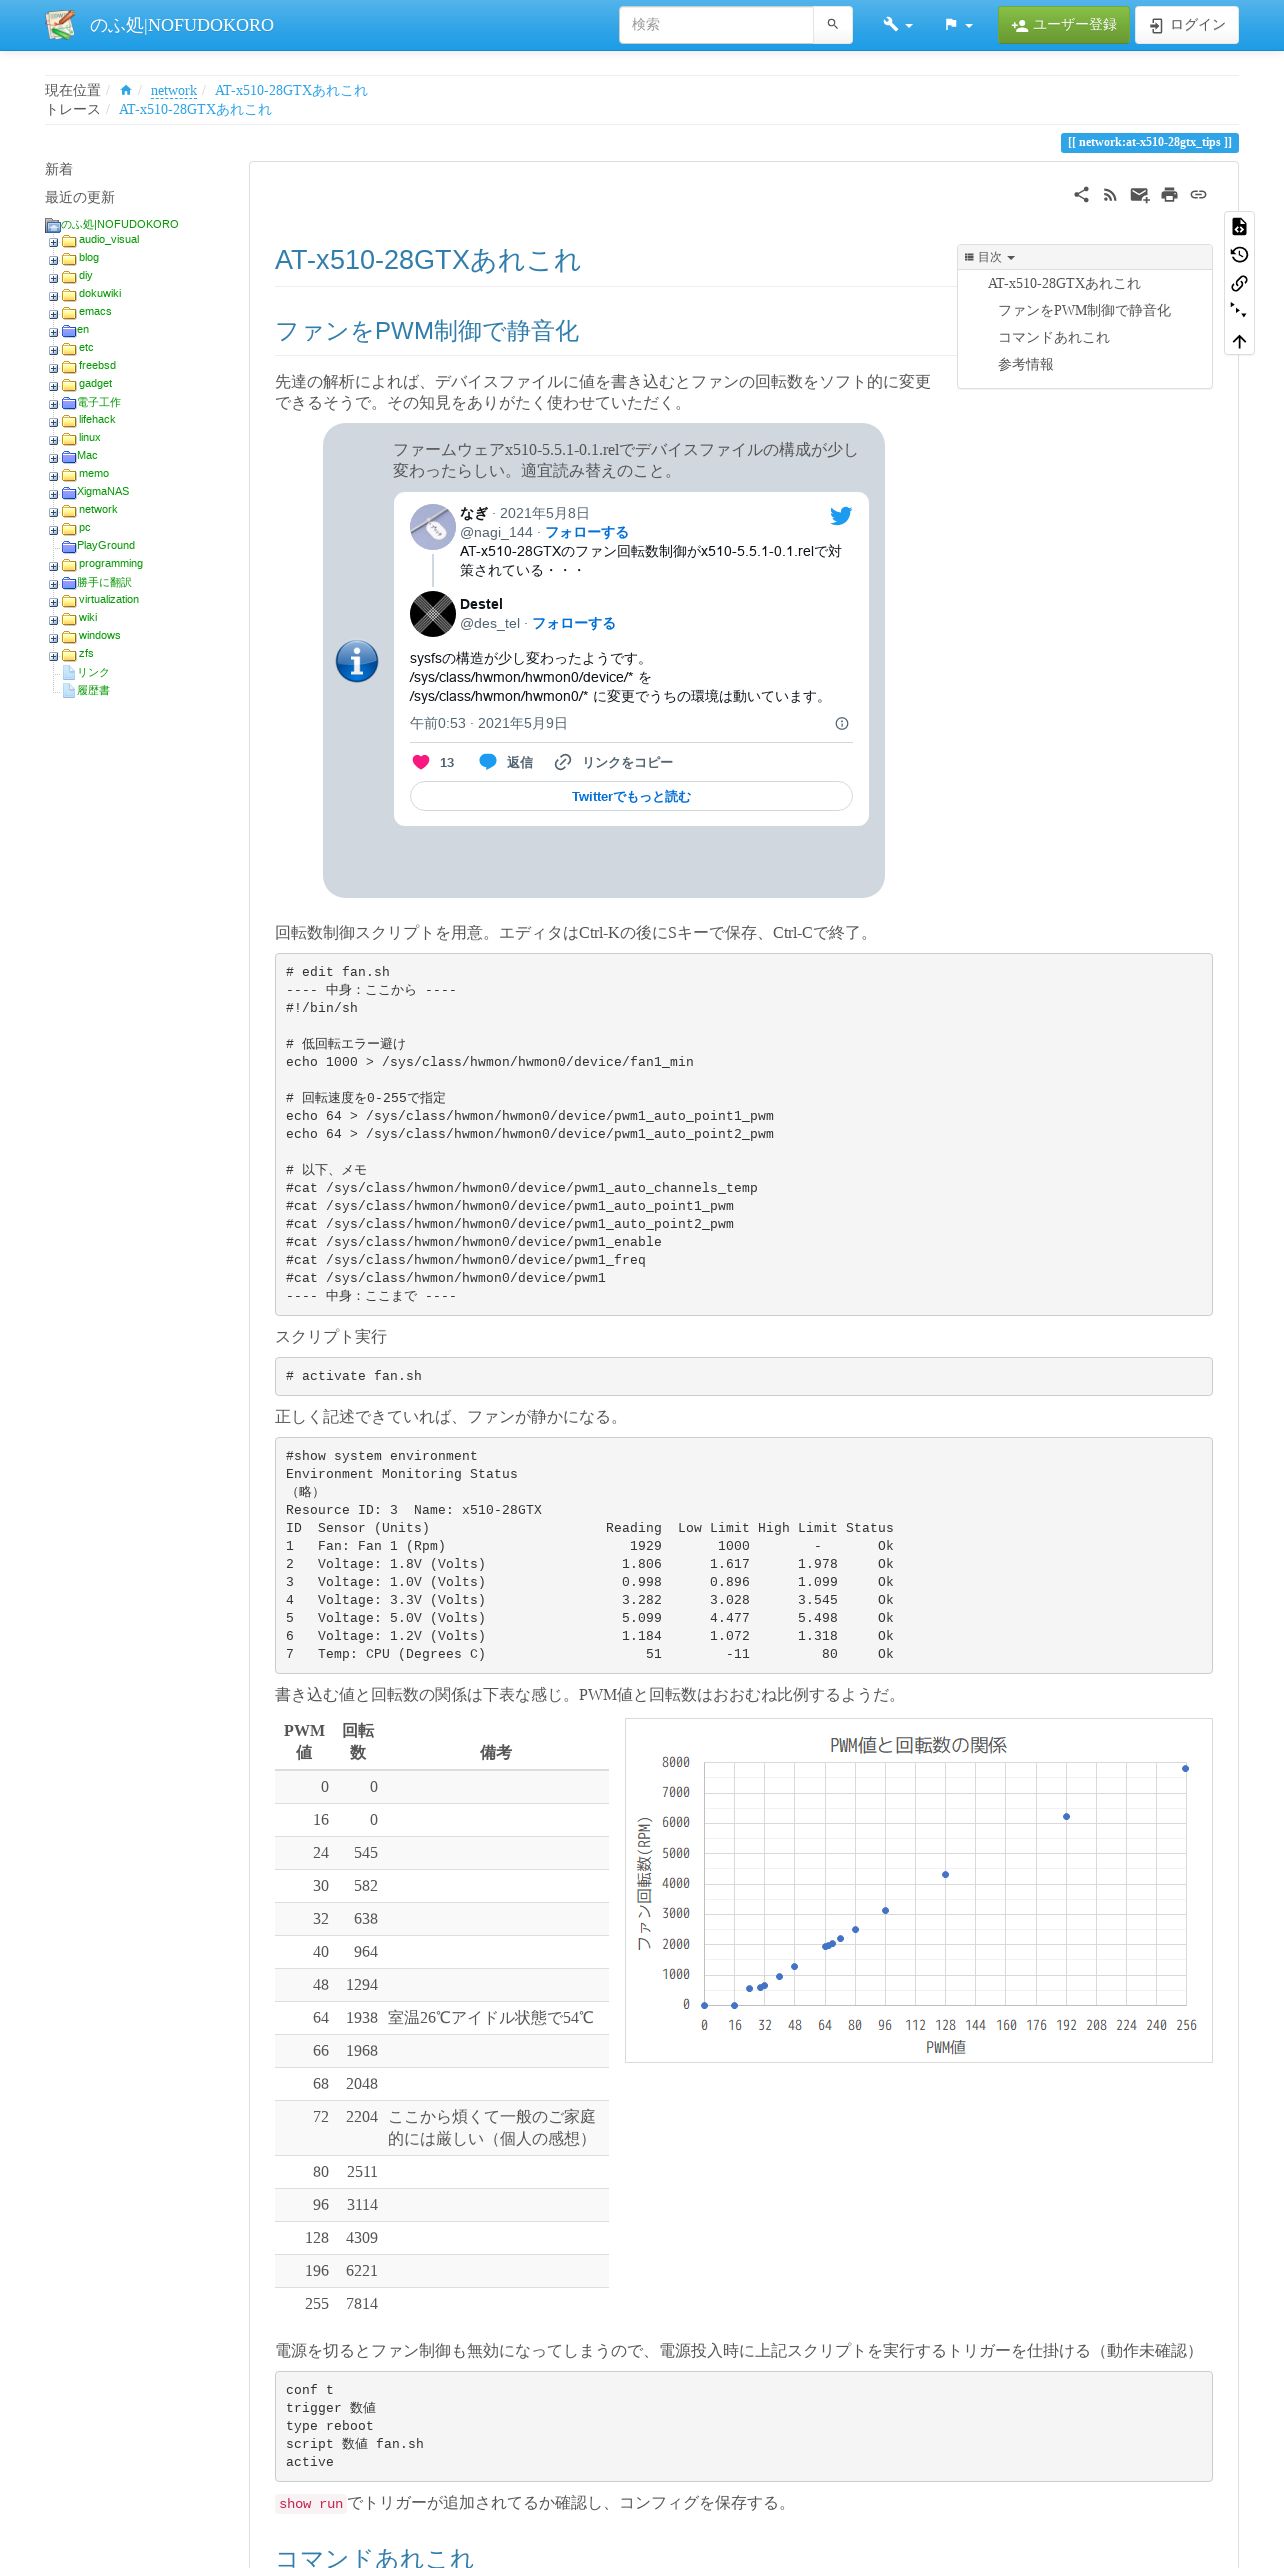Open the XigmaNAS folder in tree

coord(103,492)
